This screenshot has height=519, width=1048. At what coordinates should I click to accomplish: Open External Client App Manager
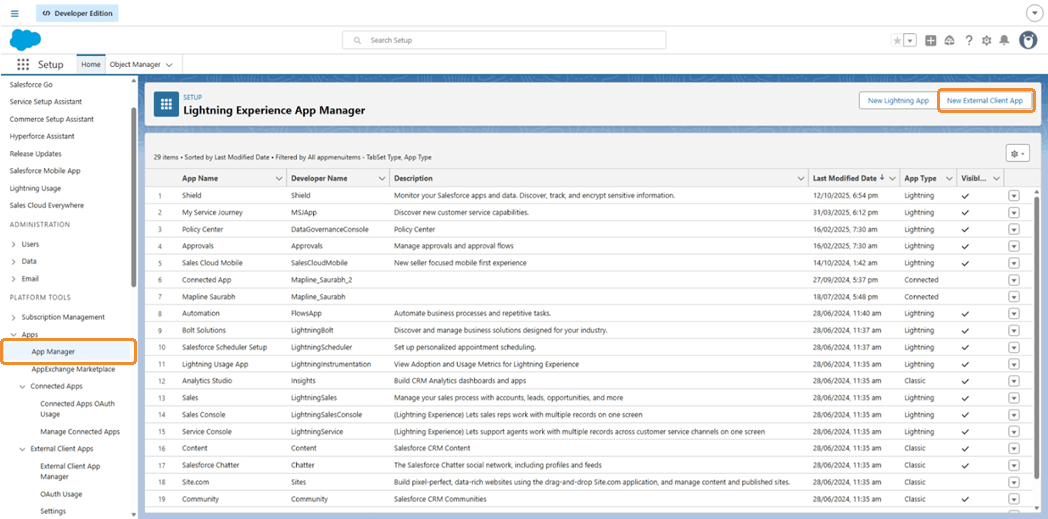coord(70,472)
